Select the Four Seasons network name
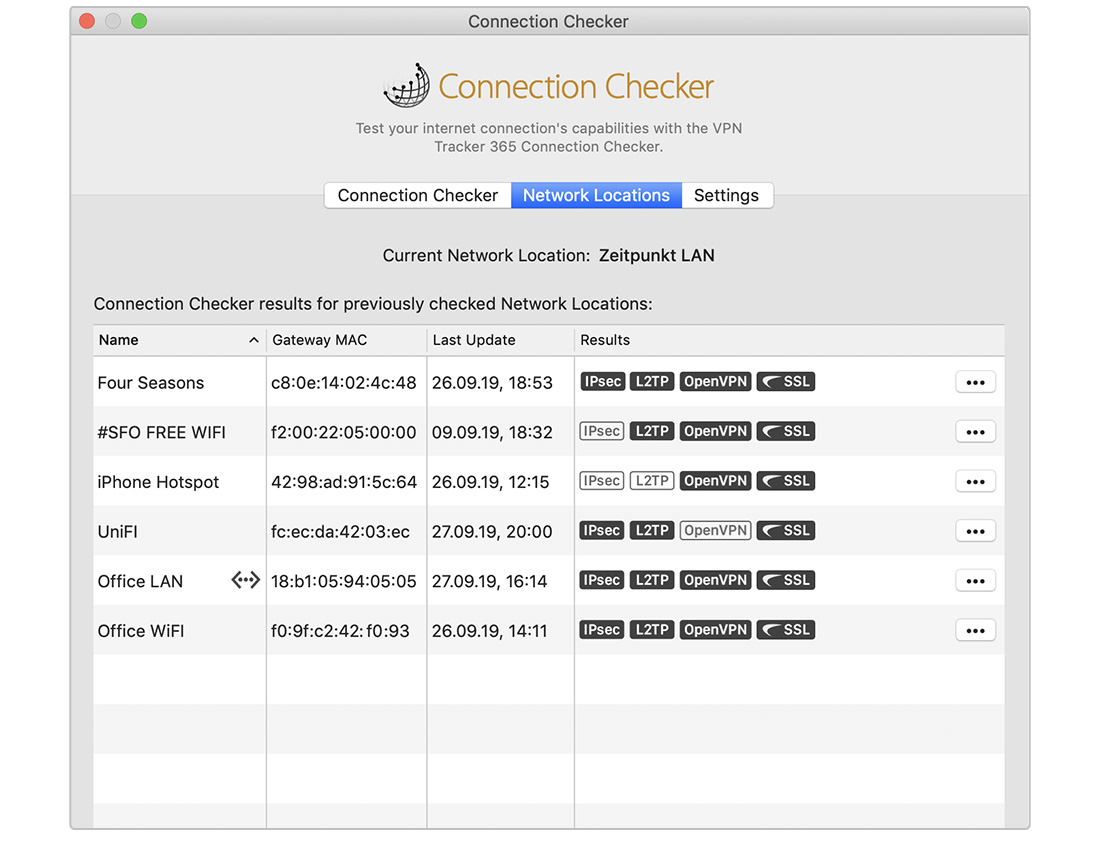This screenshot has height=854, width=1100. point(151,383)
